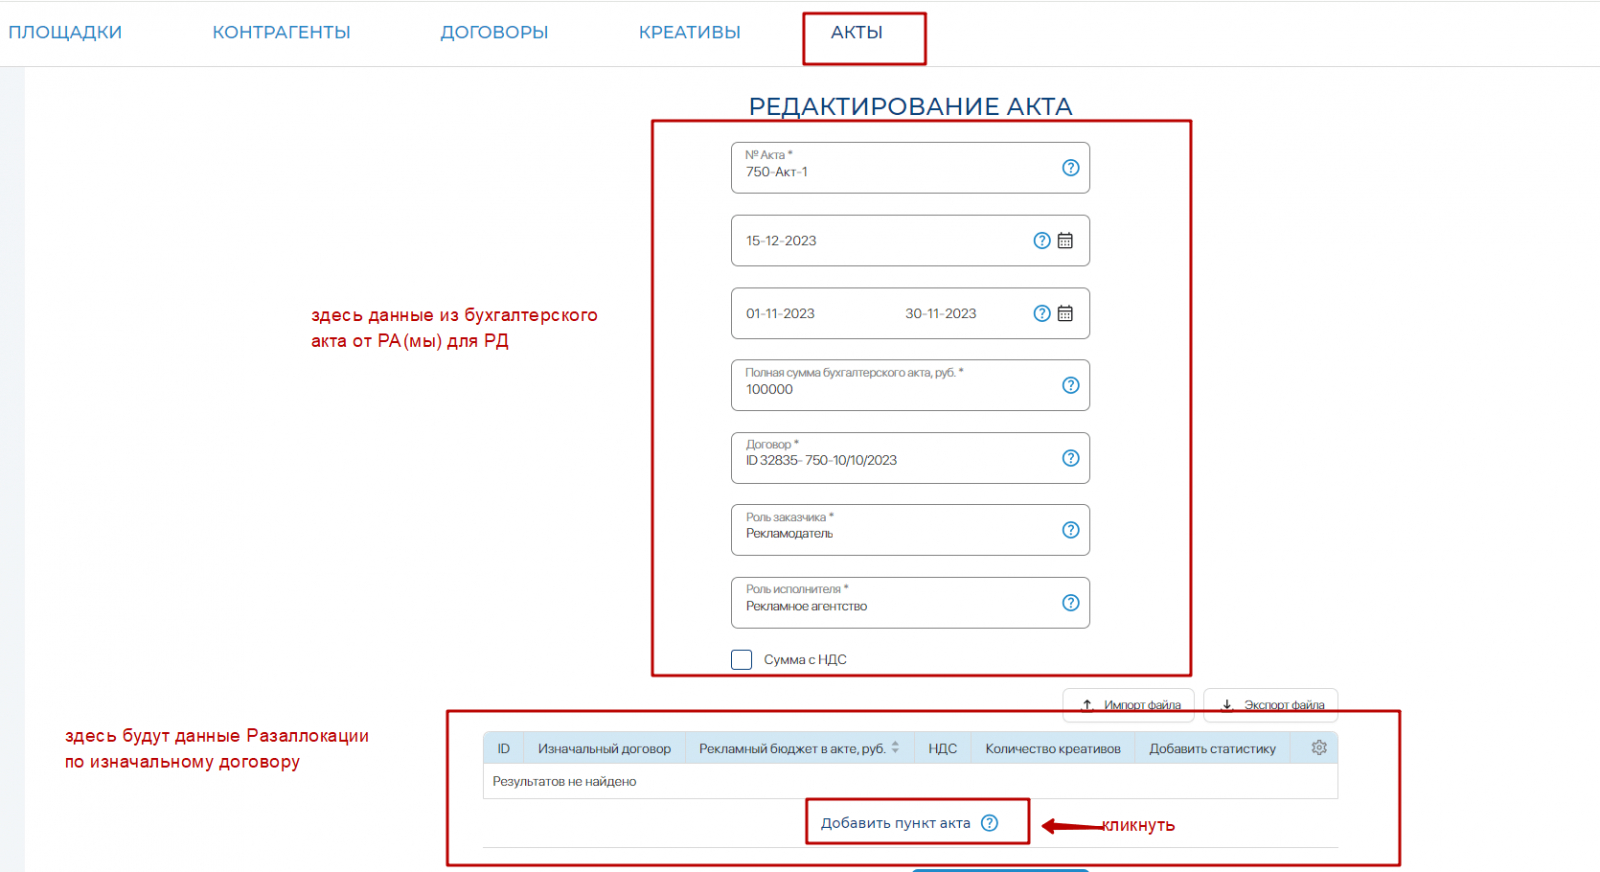Open the help tooltip for № Акта field

pyautogui.click(x=1070, y=168)
